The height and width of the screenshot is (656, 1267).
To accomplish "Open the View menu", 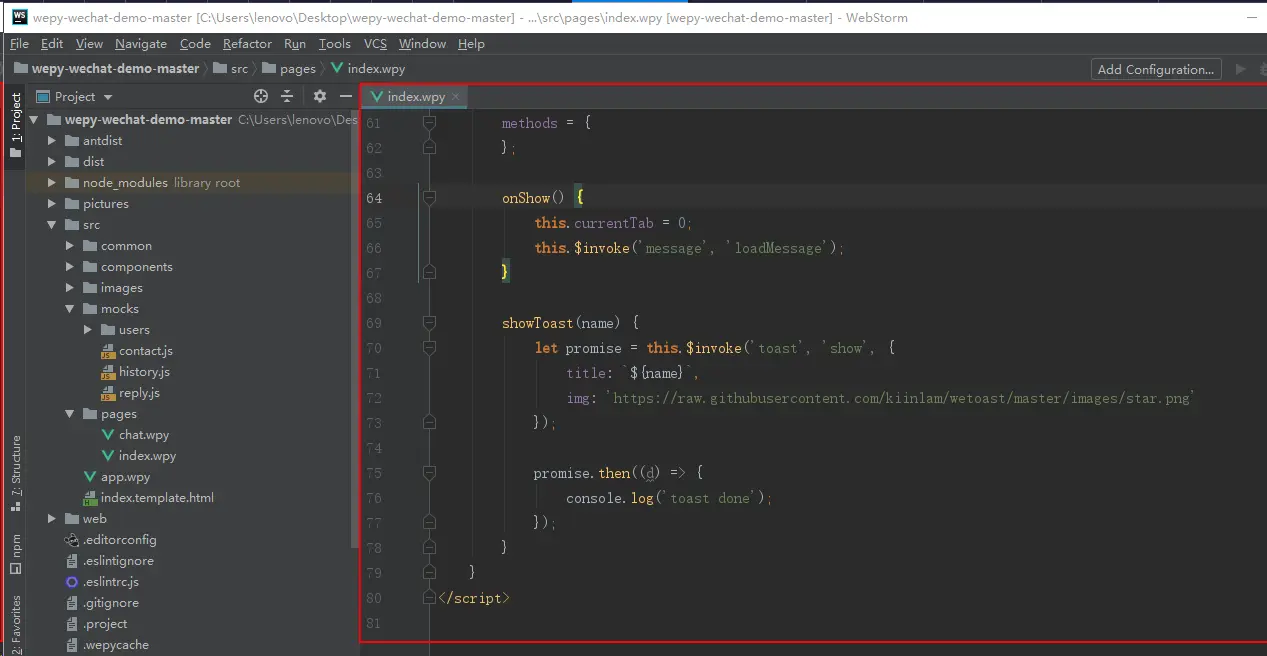I will pyautogui.click(x=89, y=43).
